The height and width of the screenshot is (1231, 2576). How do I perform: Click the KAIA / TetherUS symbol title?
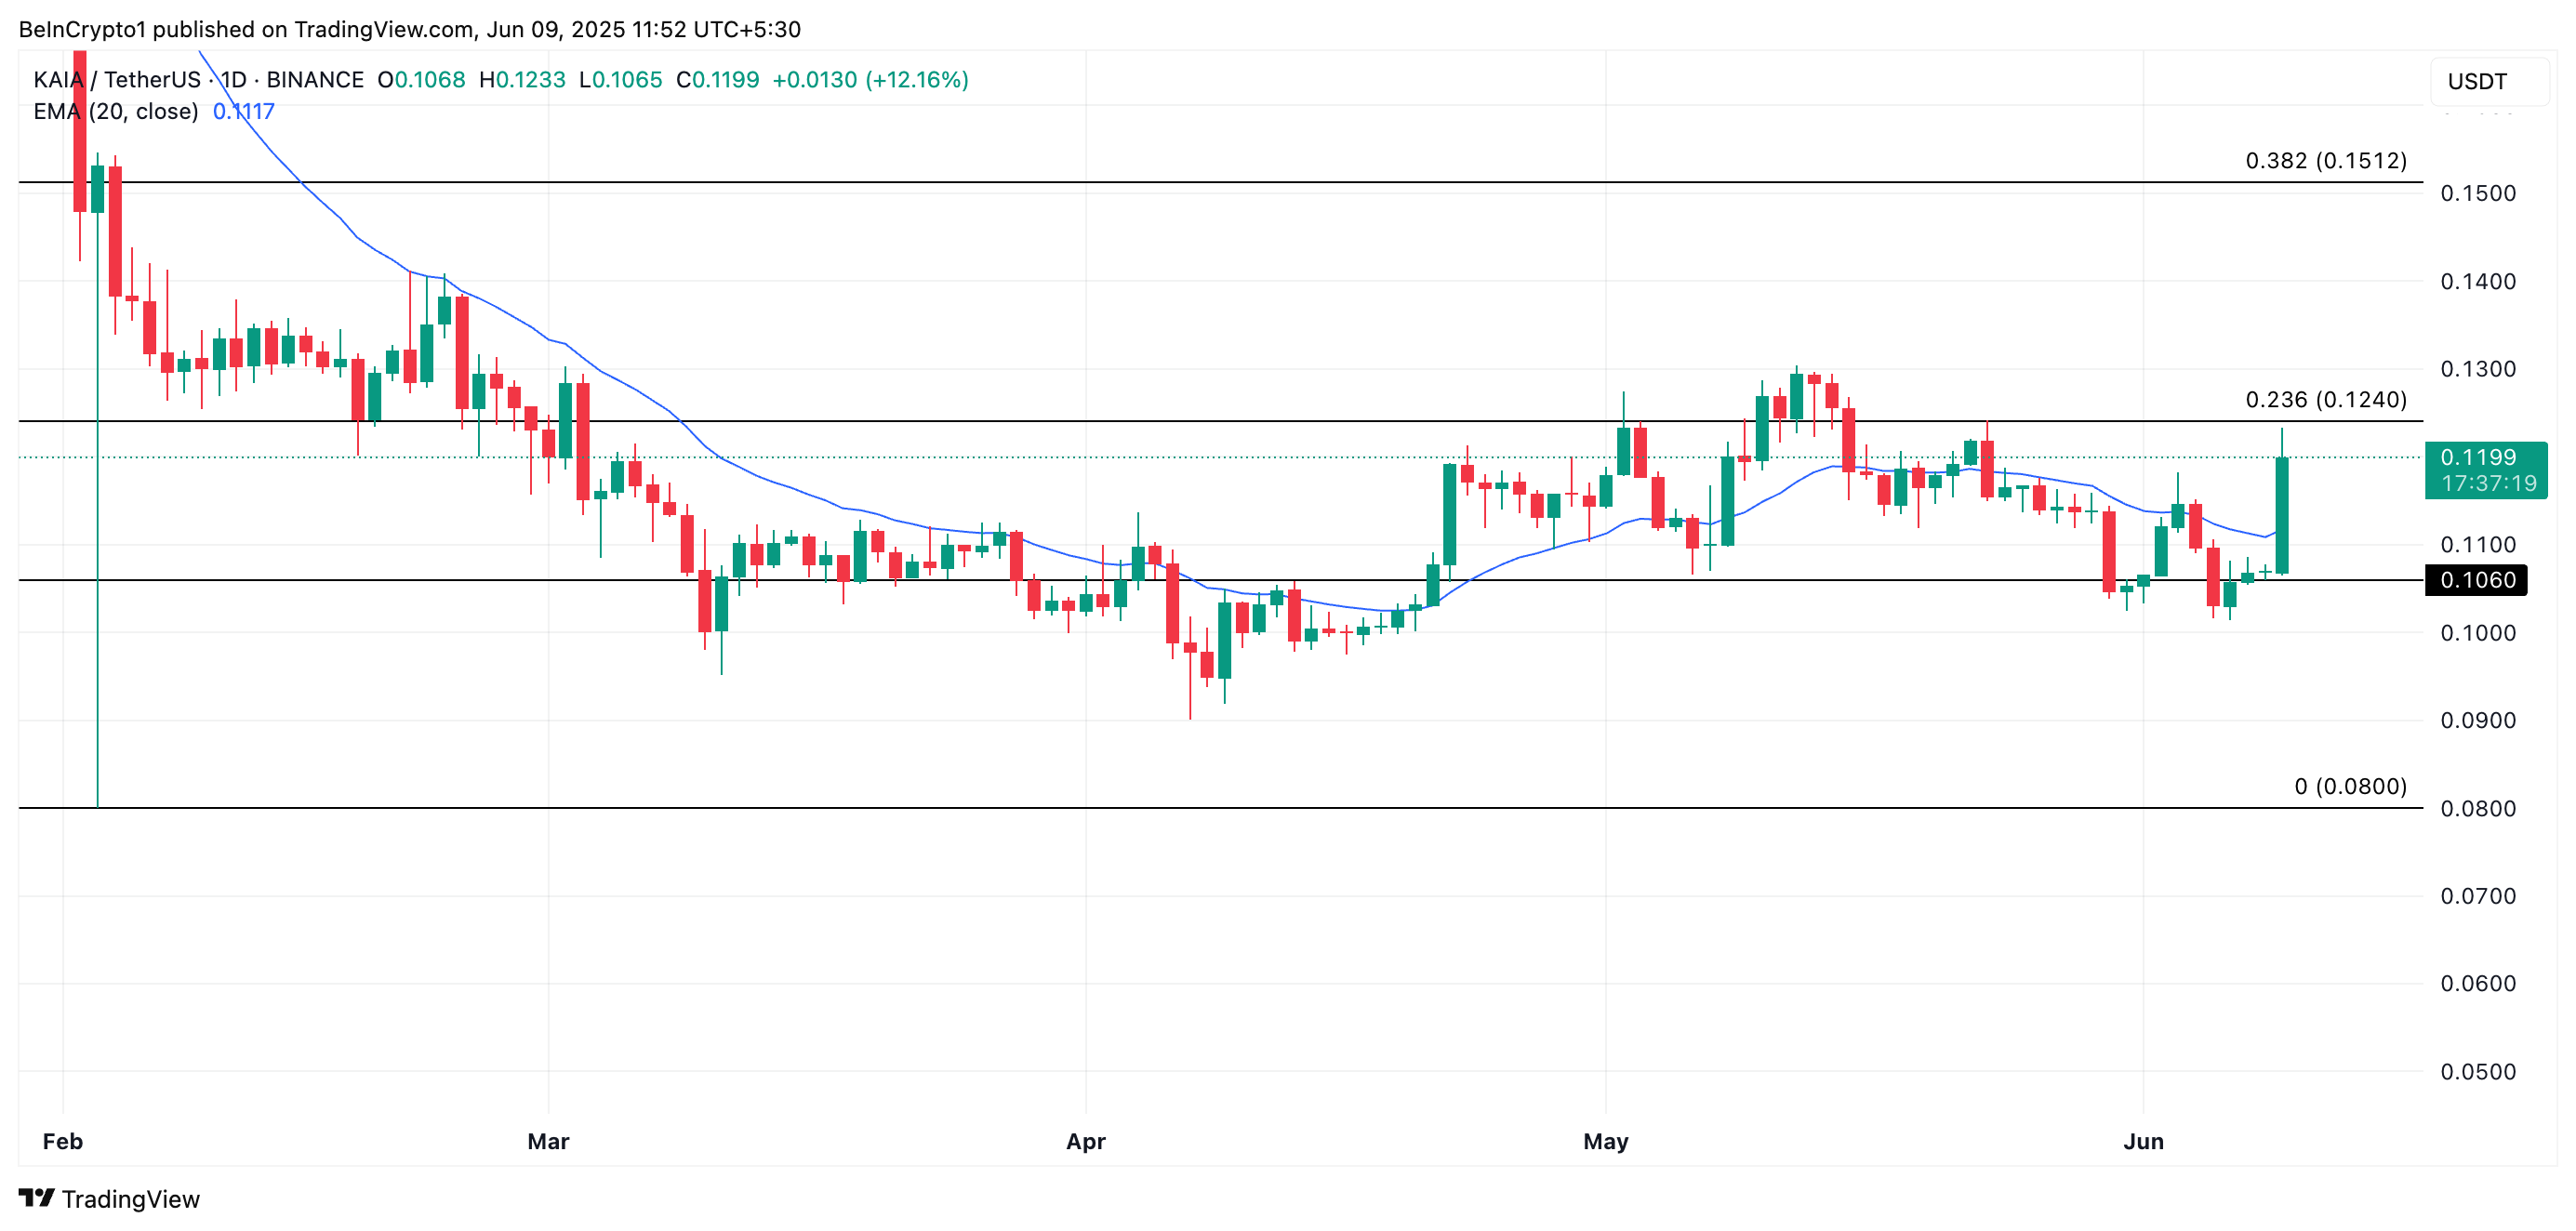tap(116, 79)
